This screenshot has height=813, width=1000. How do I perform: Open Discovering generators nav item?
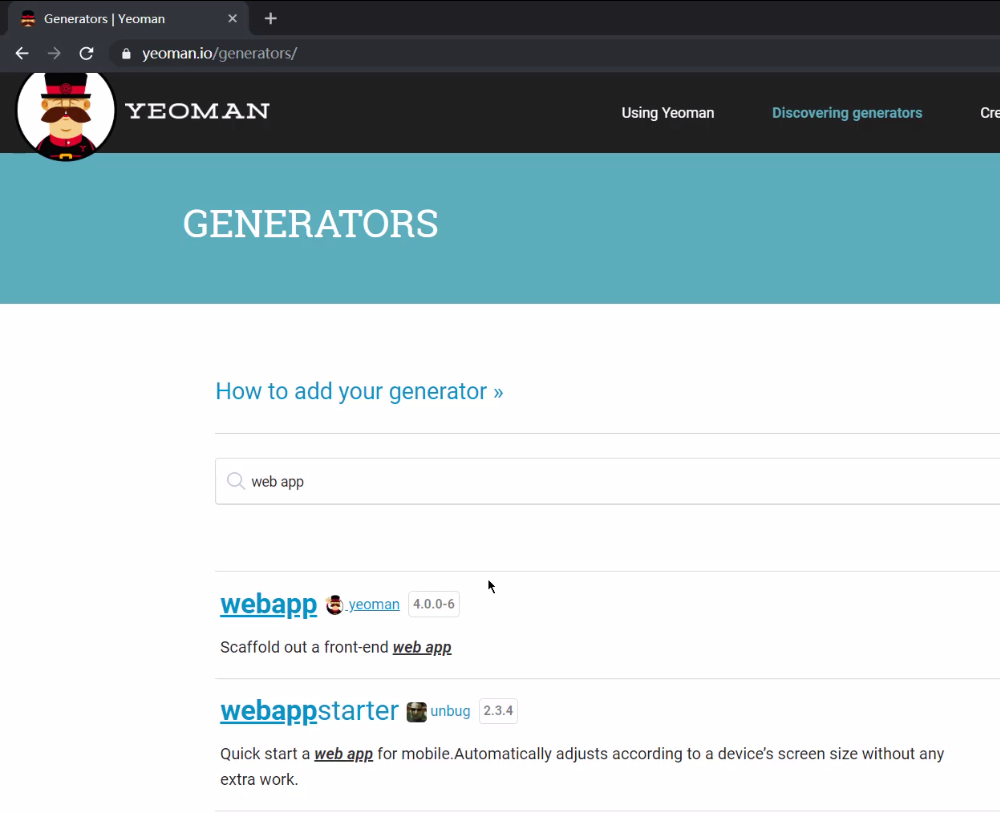point(847,113)
